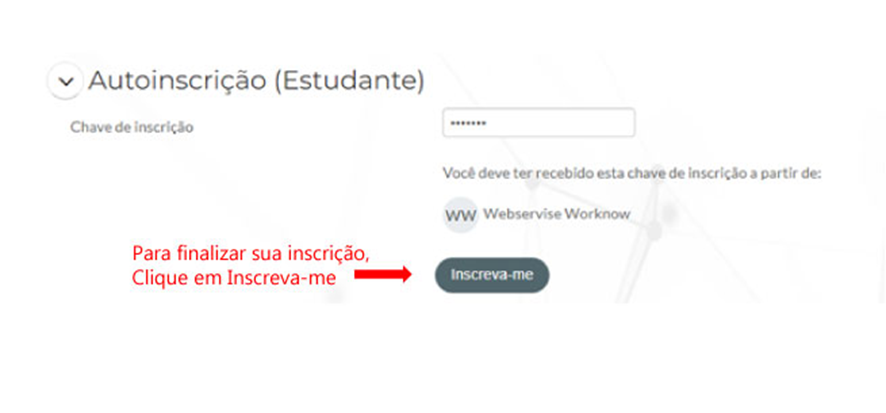Viewport: 886px width, 413px height.
Task: Focus the Chave de inscrição password field
Action: coord(538,123)
